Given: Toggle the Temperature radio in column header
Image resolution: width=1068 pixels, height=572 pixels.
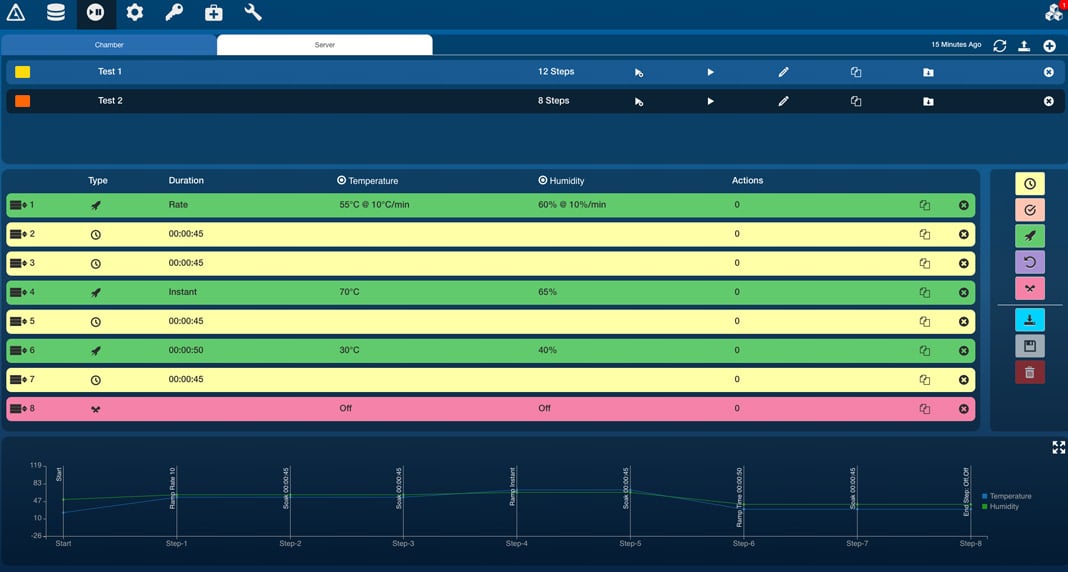Looking at the screenshot, I should (x=342, y=181).
